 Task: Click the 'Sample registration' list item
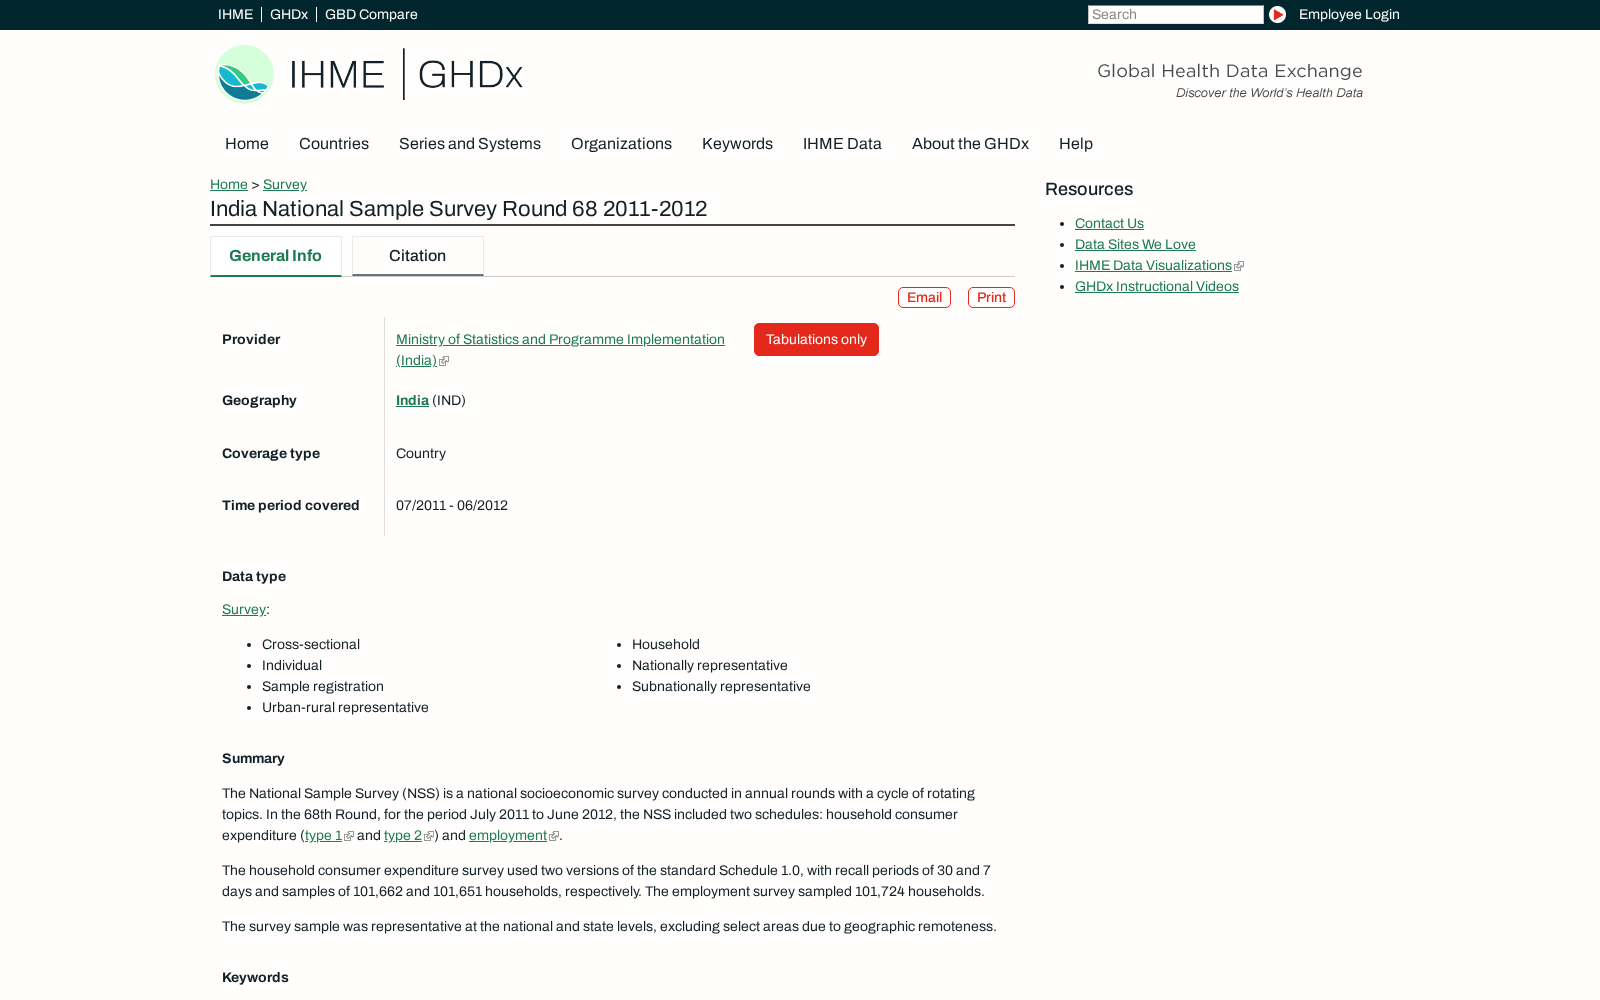point(323,686)
